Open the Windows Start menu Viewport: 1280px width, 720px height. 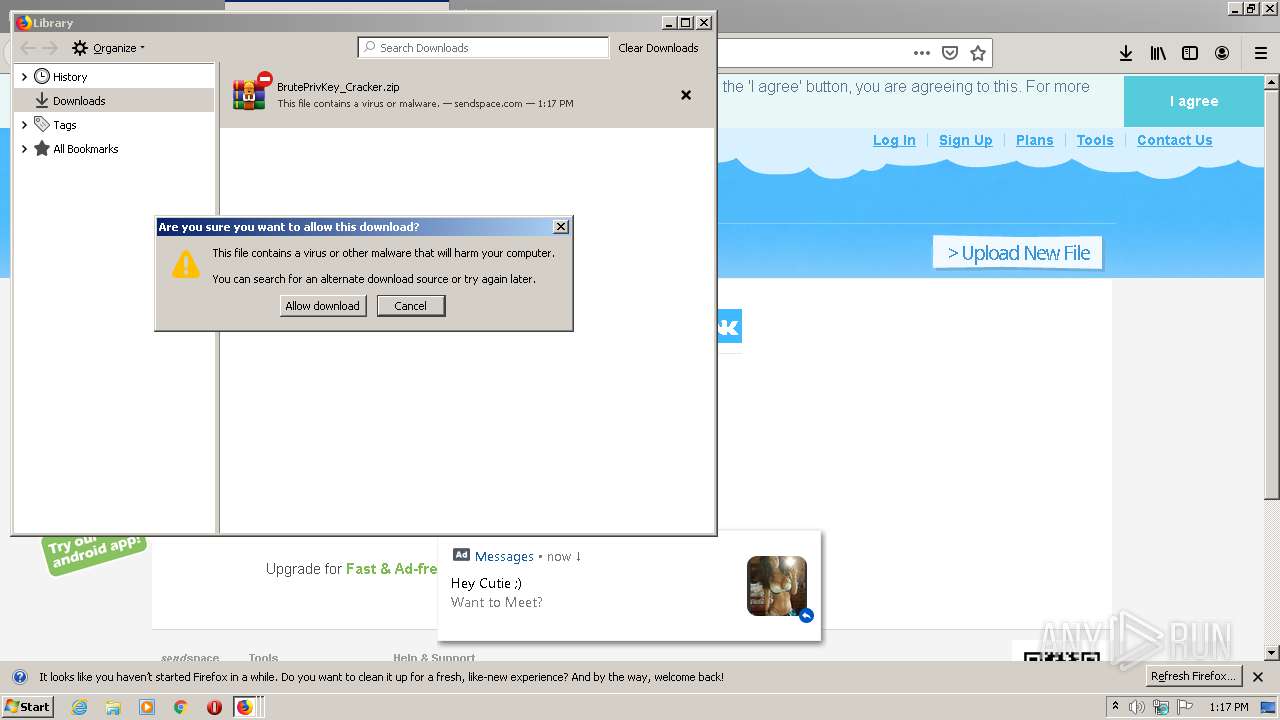click(x=27, y=707)
